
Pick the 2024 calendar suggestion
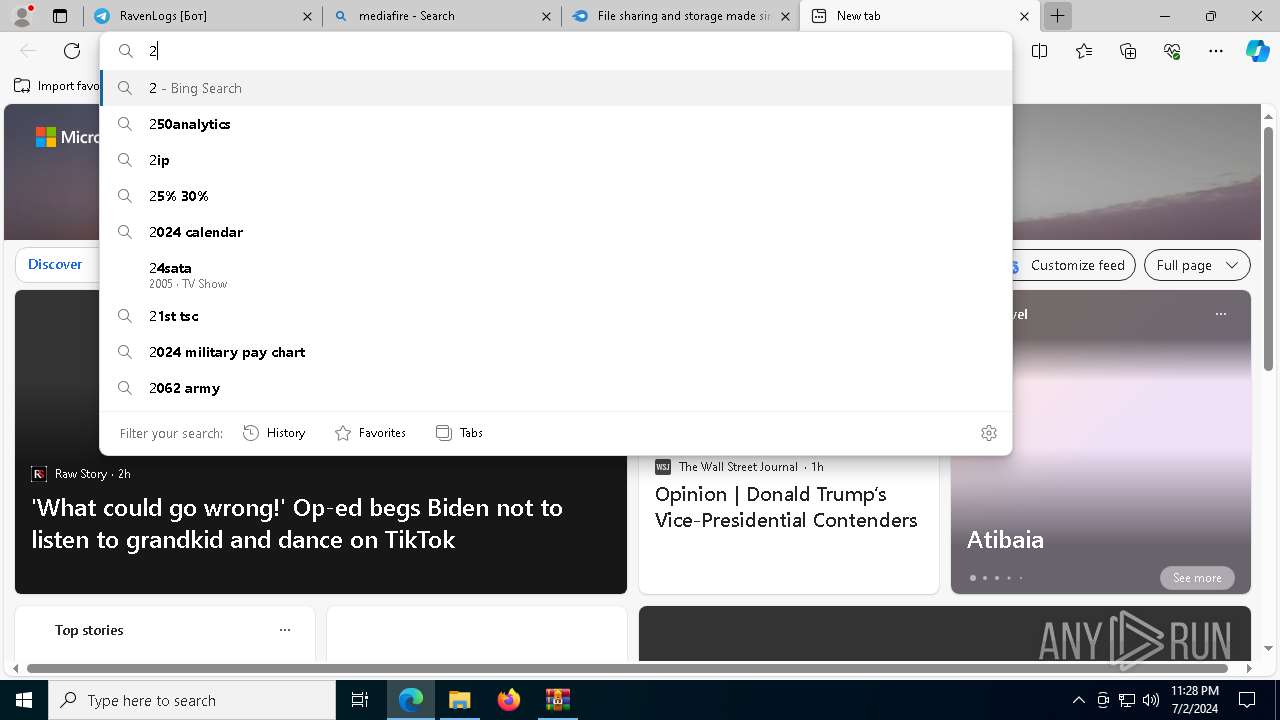pyautogui.click(x=556, y=232)
